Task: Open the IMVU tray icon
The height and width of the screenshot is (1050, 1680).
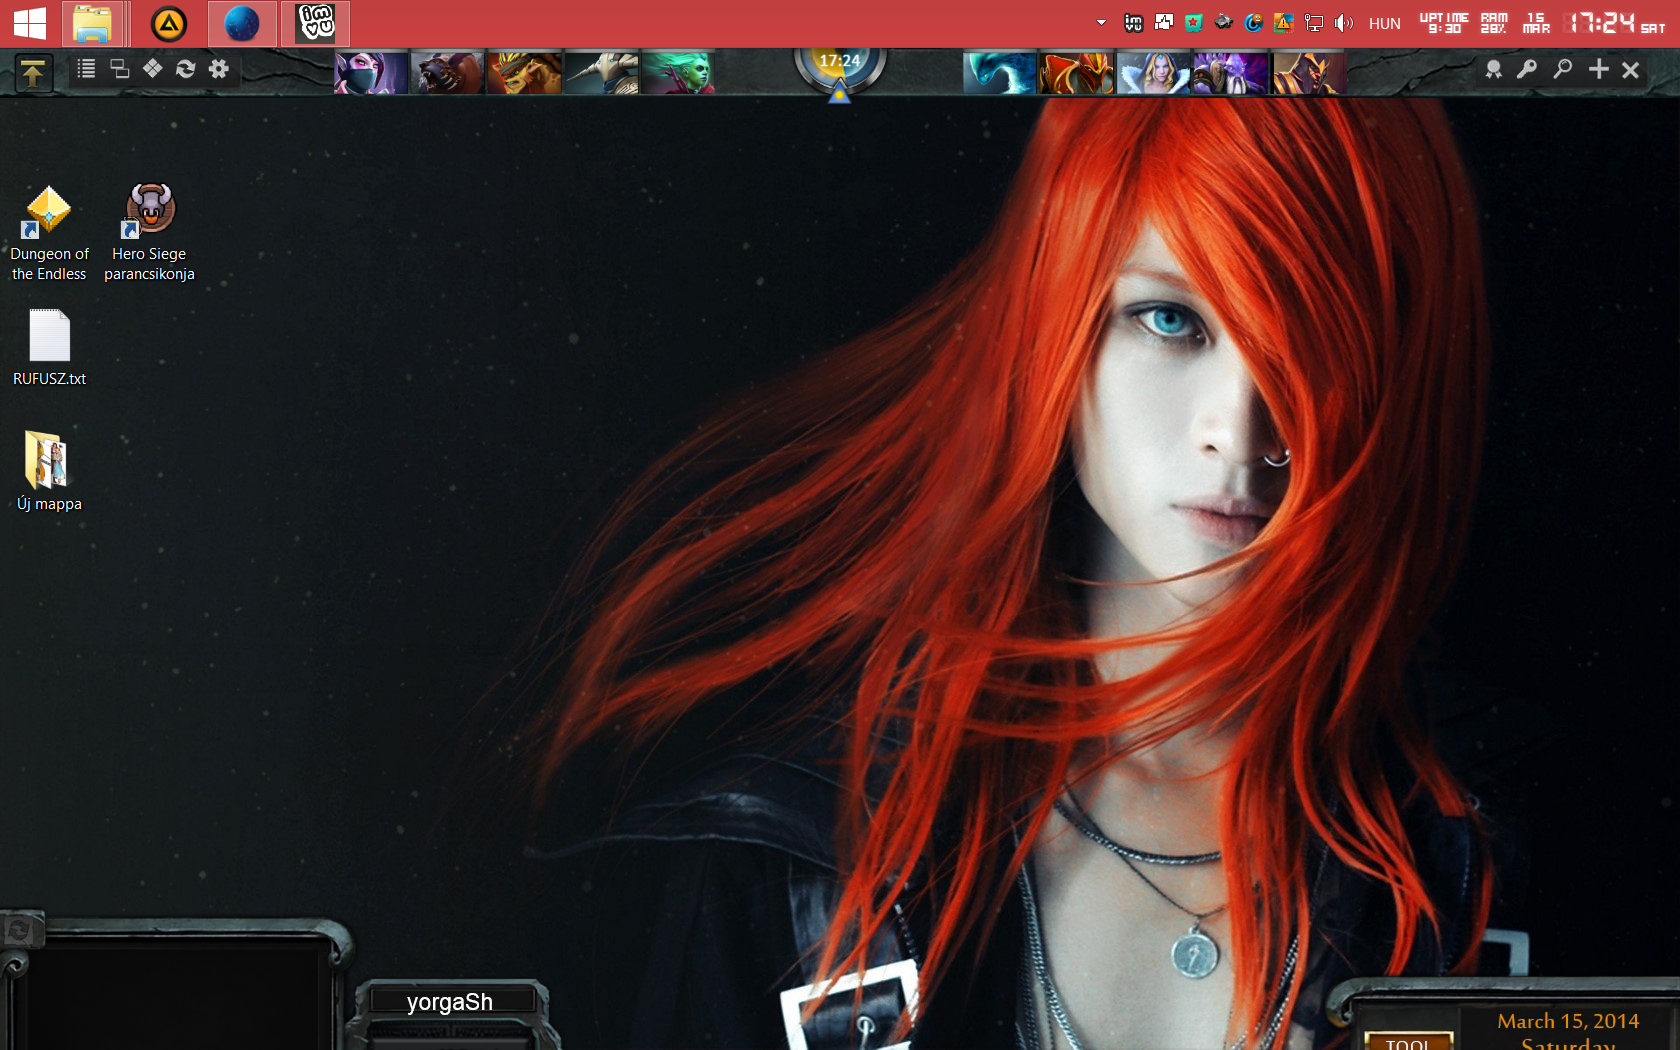Action: click(x=1133, y=23)
